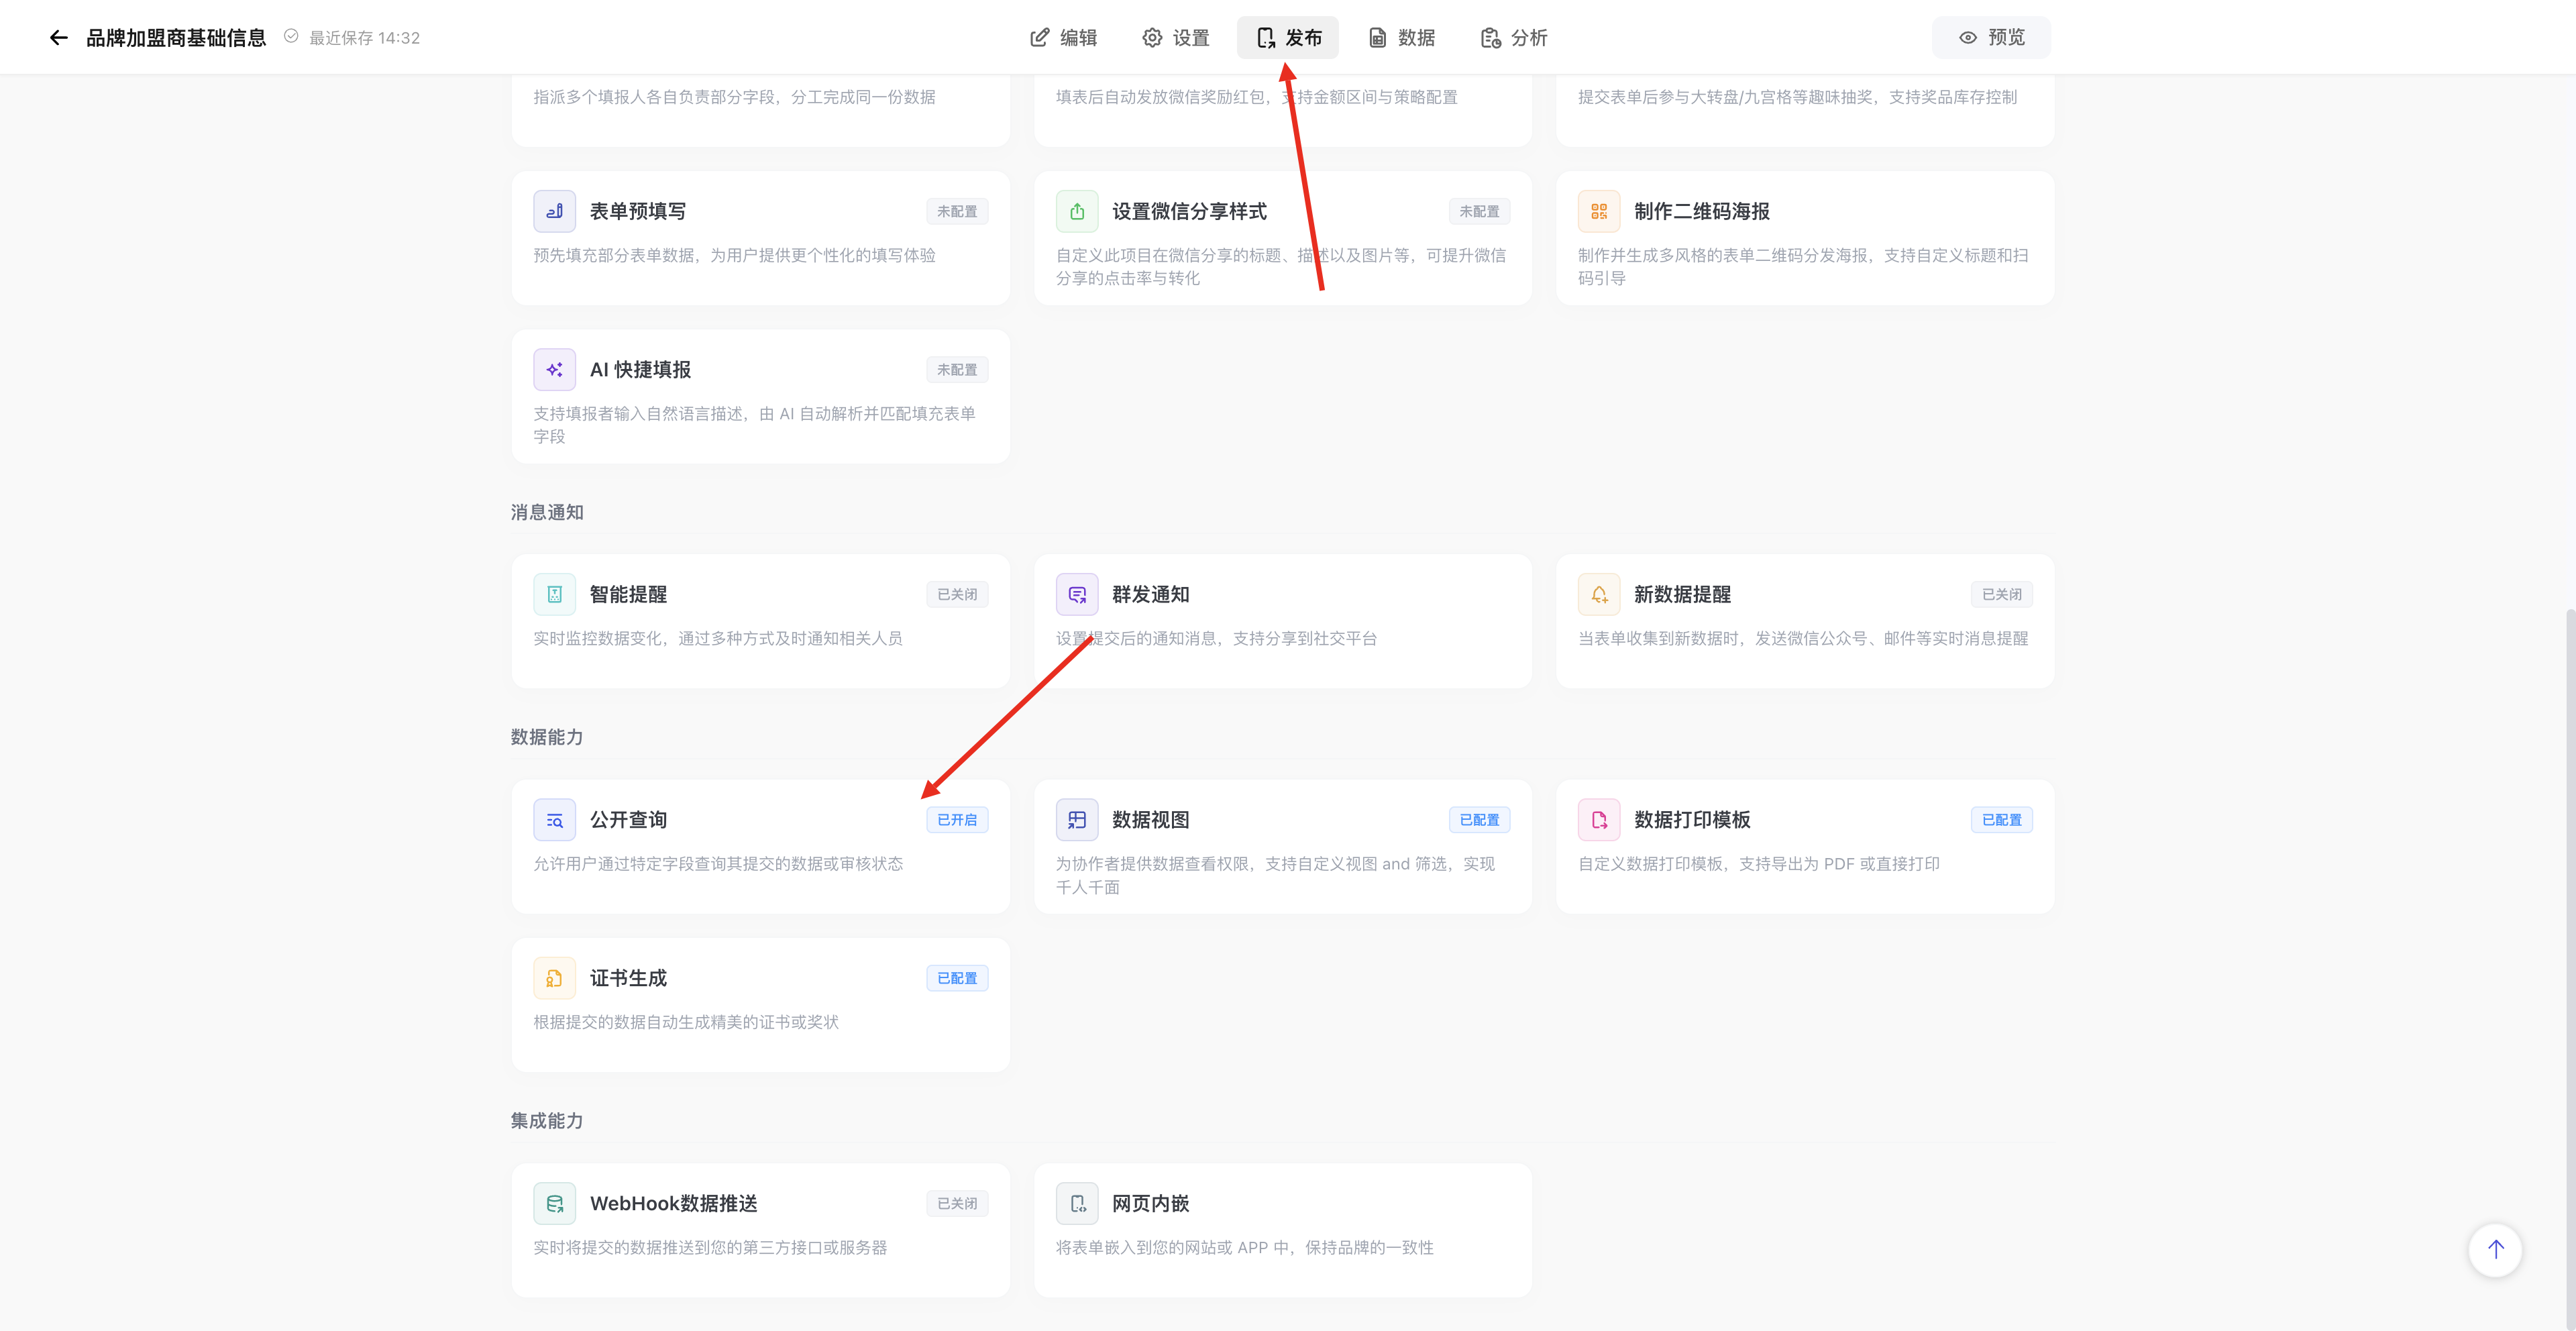The image size is (2576, 1331).
Task: Click the 新数据提醒 bell icon
Action: click(x=1599, y=594)
